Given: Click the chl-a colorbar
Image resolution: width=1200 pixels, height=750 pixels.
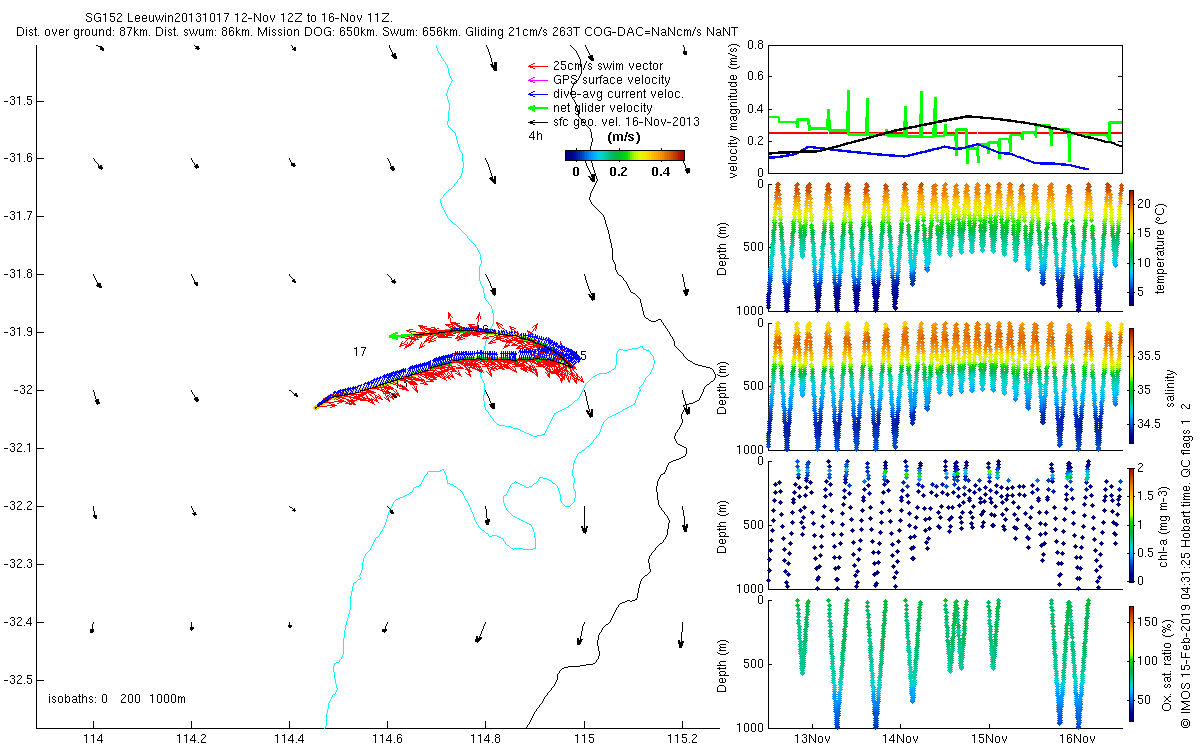Looking at the screenshot, I should (x=1131, y=524).
